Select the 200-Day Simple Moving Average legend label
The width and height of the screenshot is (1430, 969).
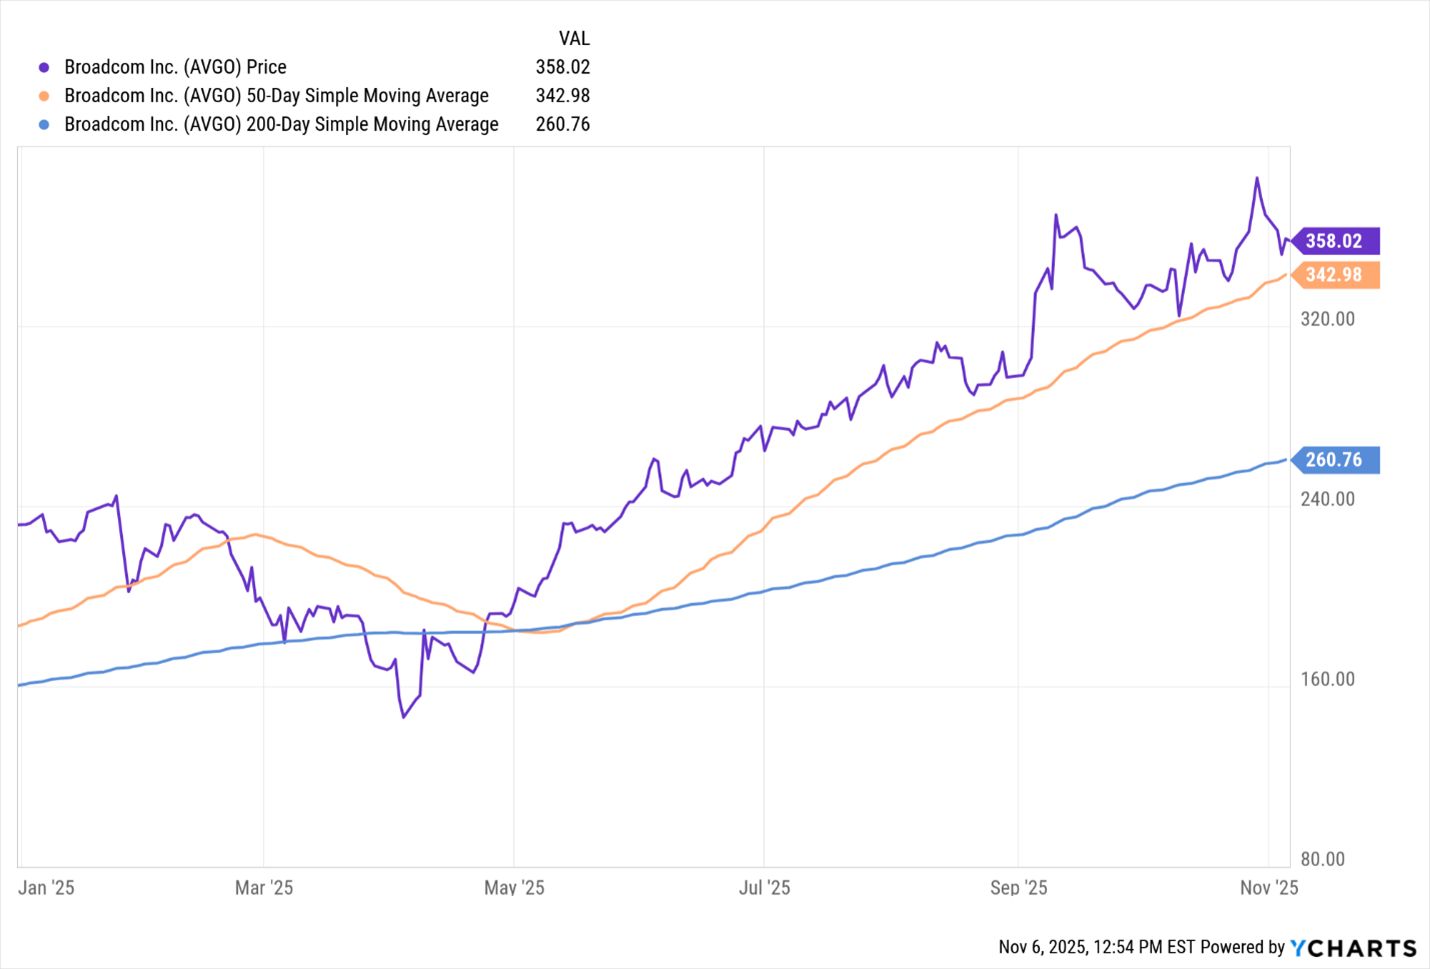pos(281,125)
